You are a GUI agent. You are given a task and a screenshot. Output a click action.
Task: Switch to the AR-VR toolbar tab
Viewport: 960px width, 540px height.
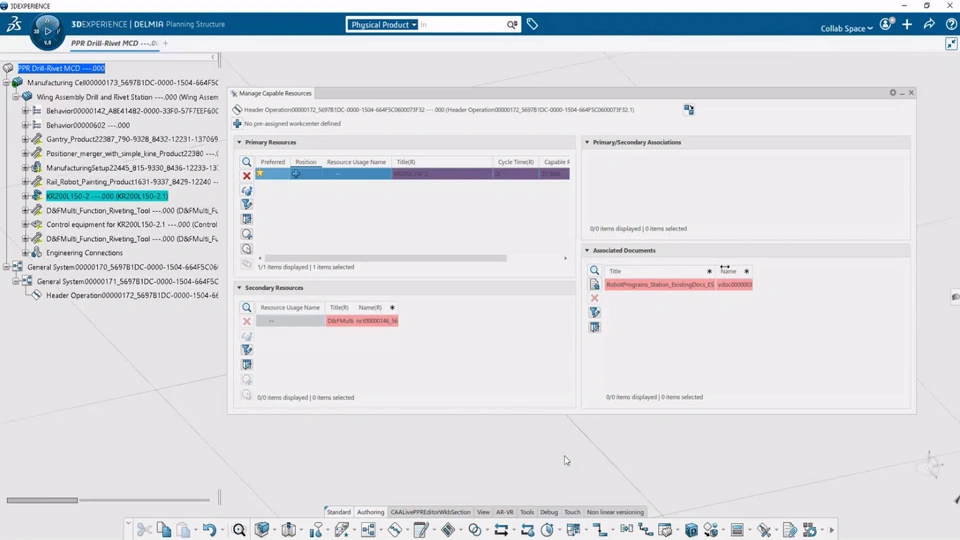pyautogui.click(x=504, y=512)
